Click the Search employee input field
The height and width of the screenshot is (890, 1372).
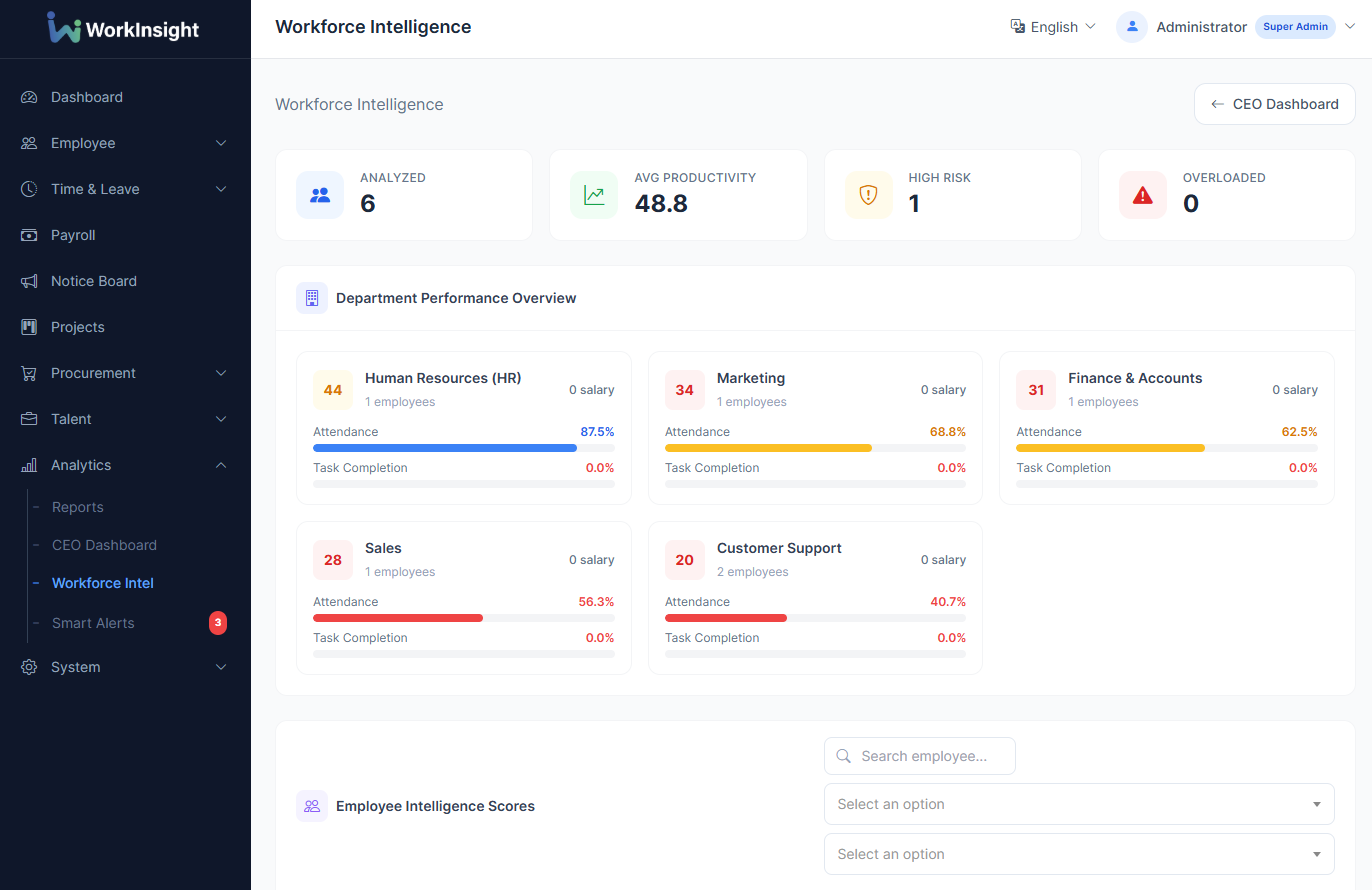coord(919,756)
